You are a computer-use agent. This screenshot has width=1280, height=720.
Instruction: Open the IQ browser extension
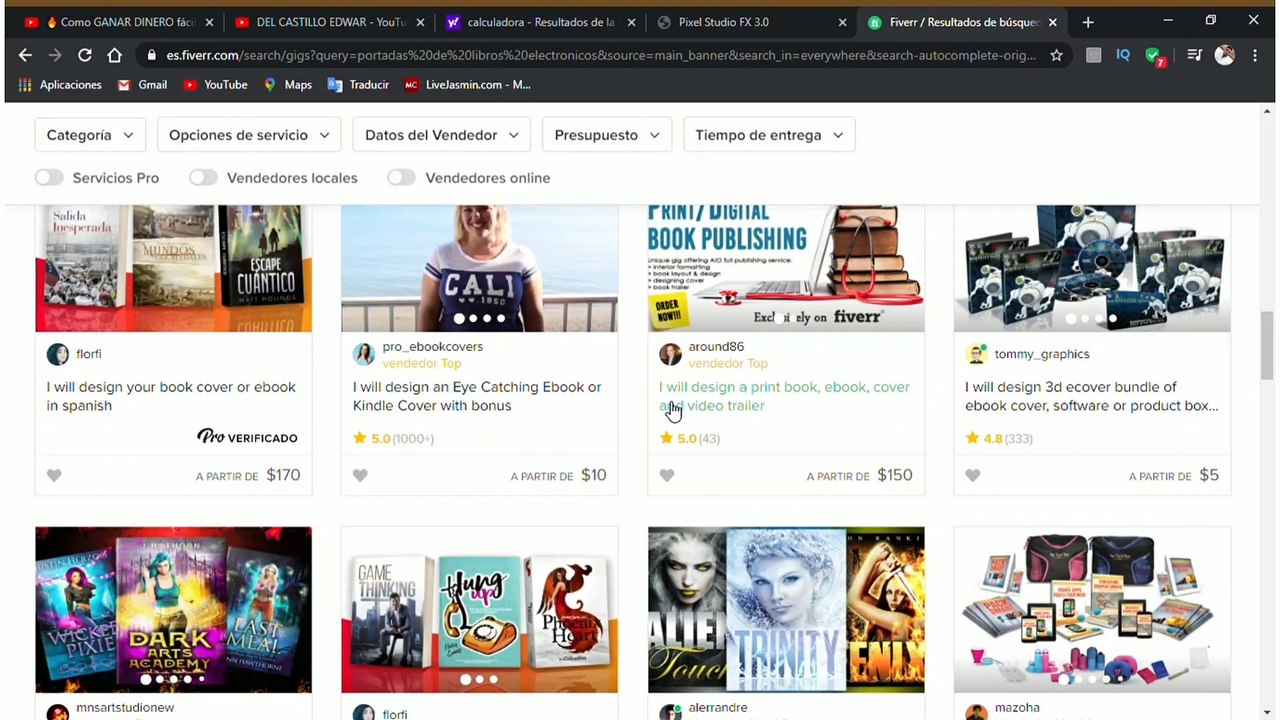tap(1123, 55)
